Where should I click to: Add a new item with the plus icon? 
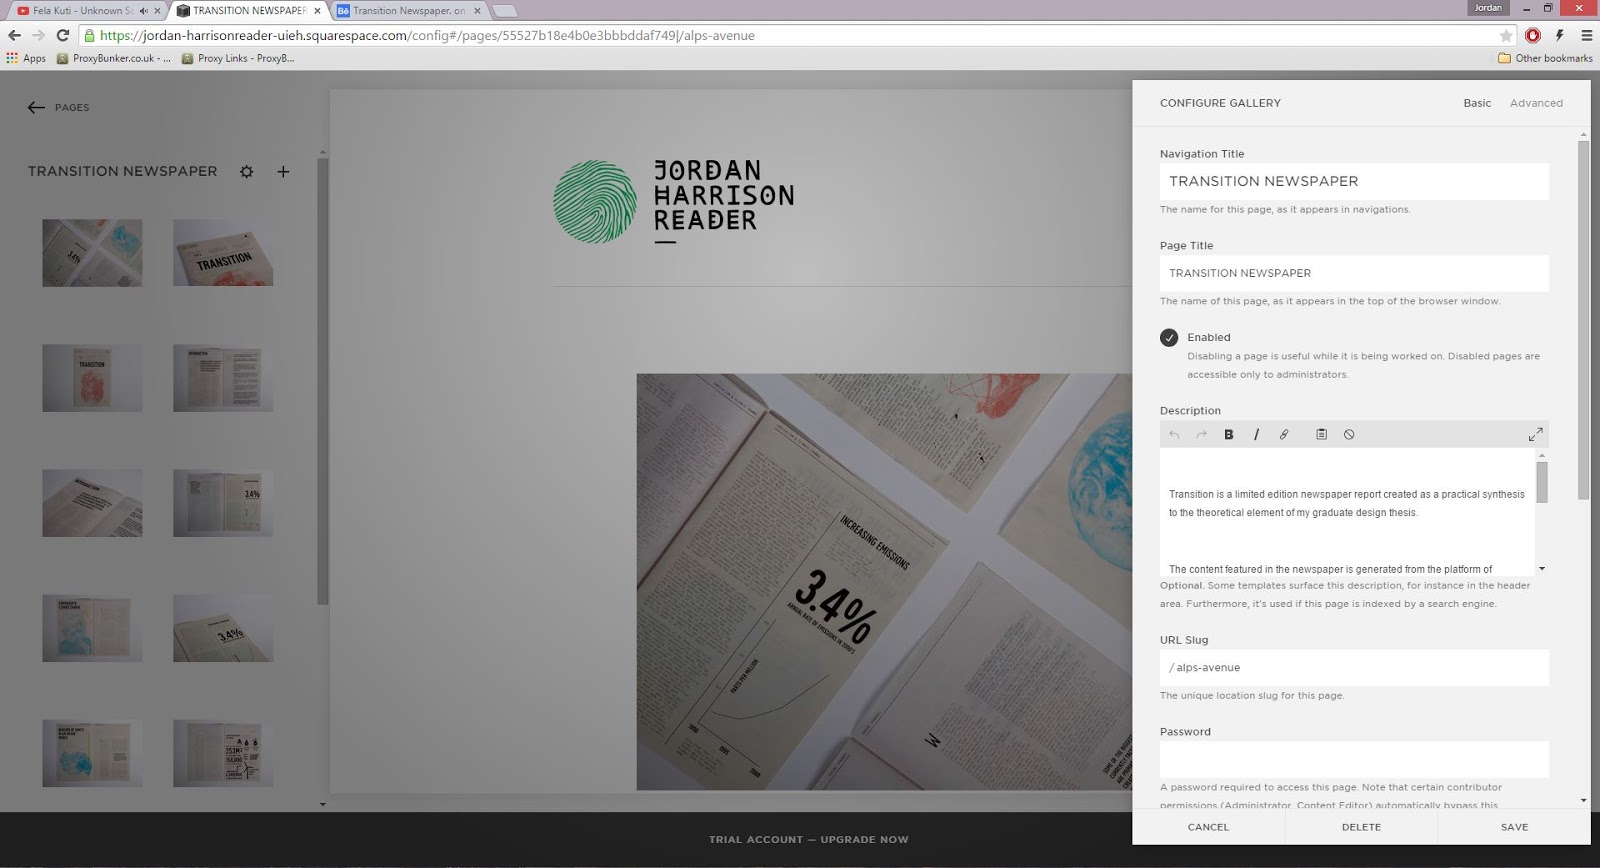tap(283, 172)
